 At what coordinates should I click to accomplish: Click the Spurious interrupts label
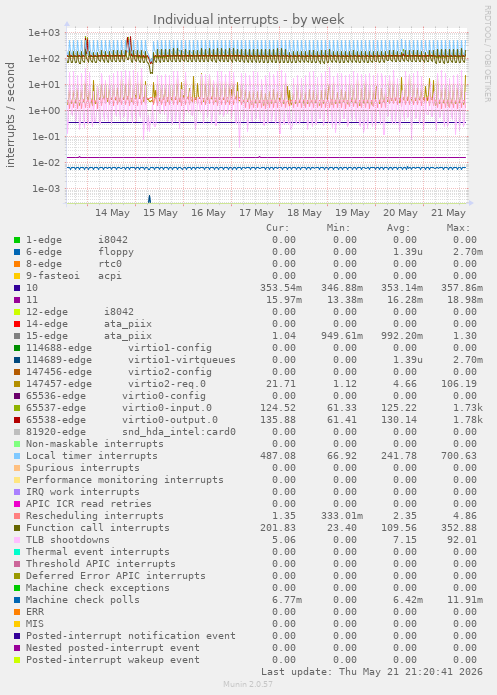pyautogui.click(x=82, y=468)
